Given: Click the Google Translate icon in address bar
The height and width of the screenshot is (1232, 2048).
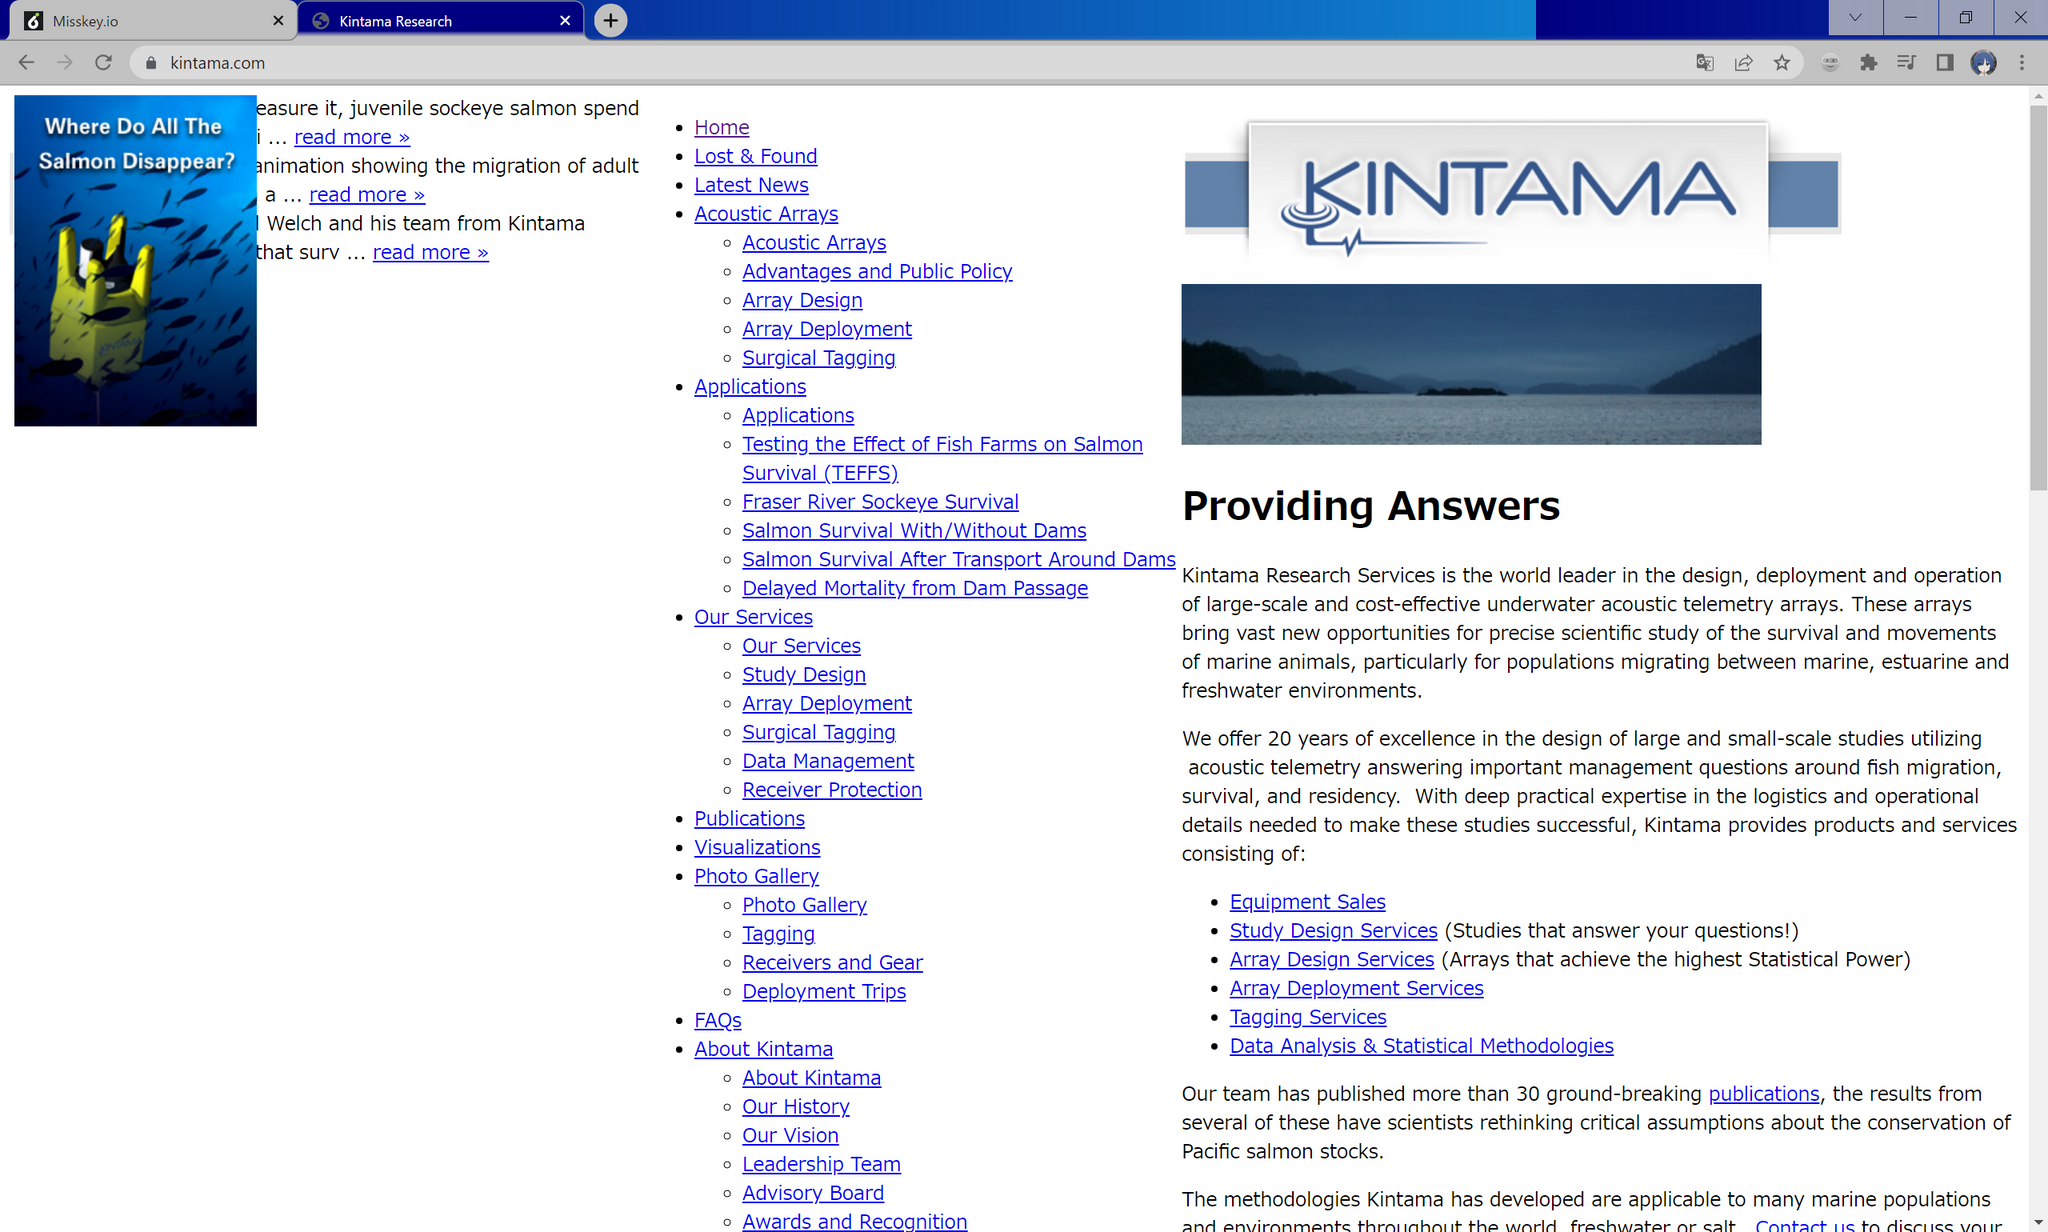Looking at the screenshot, I should point(1705,63).
